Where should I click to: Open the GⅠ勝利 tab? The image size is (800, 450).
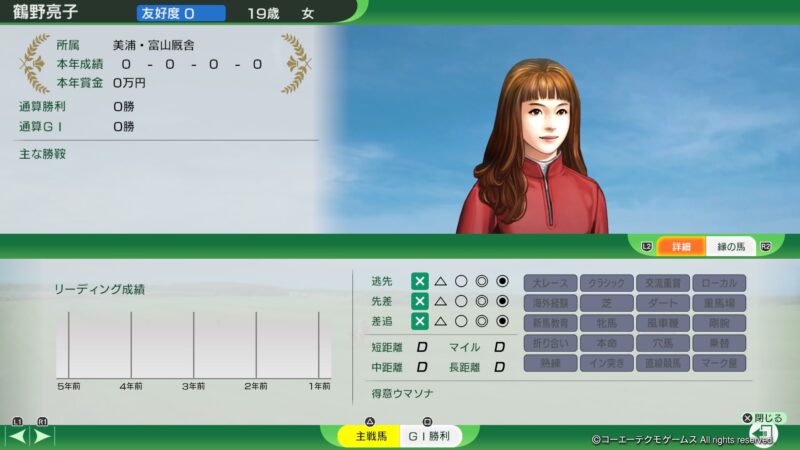430,436
